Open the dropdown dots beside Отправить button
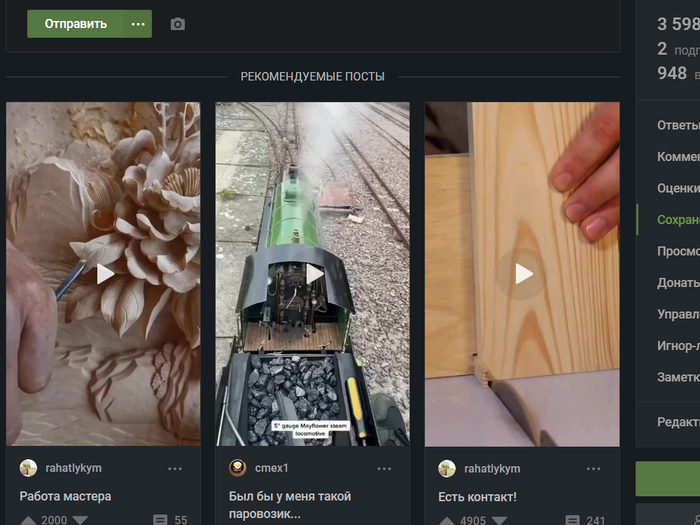 coord(138,24)
